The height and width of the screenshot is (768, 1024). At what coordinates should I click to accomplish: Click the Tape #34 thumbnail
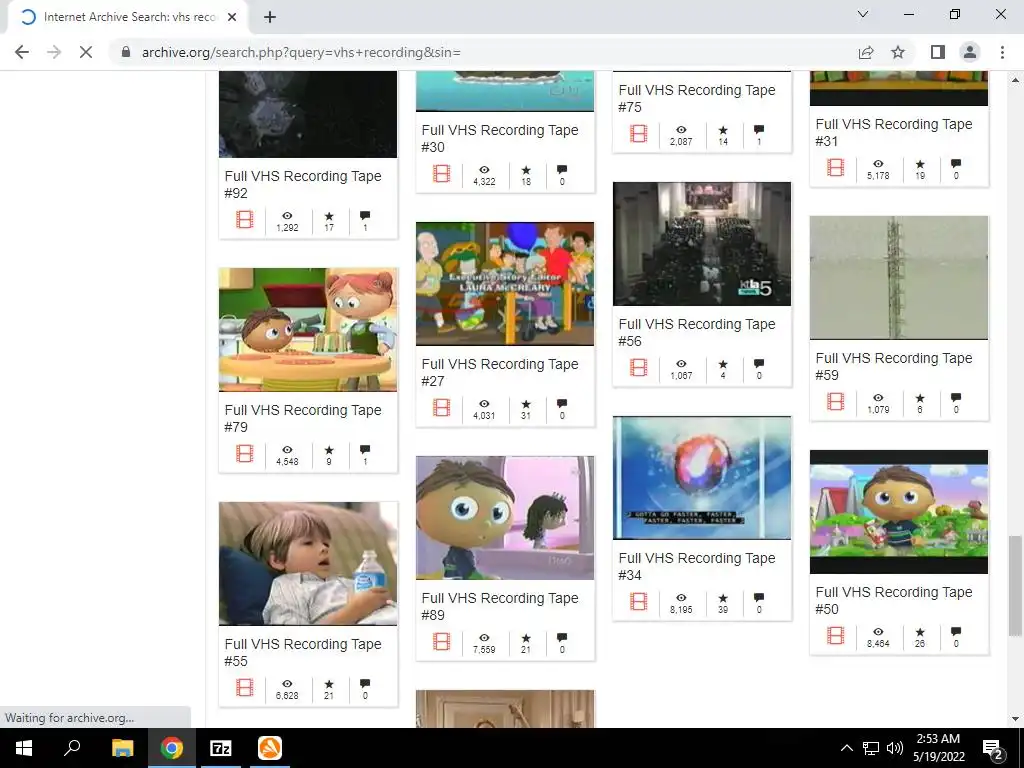[702, 477]
